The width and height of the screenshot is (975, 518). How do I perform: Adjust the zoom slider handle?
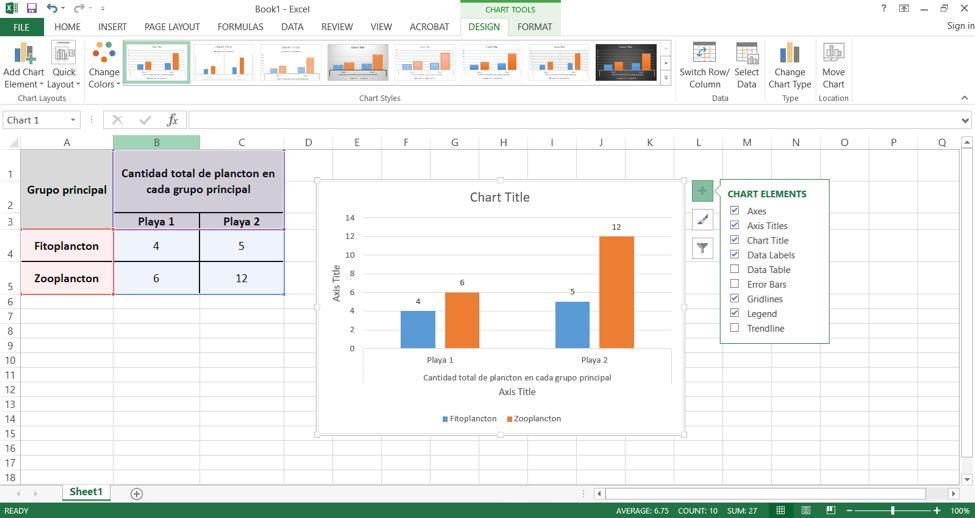[892, 511]
